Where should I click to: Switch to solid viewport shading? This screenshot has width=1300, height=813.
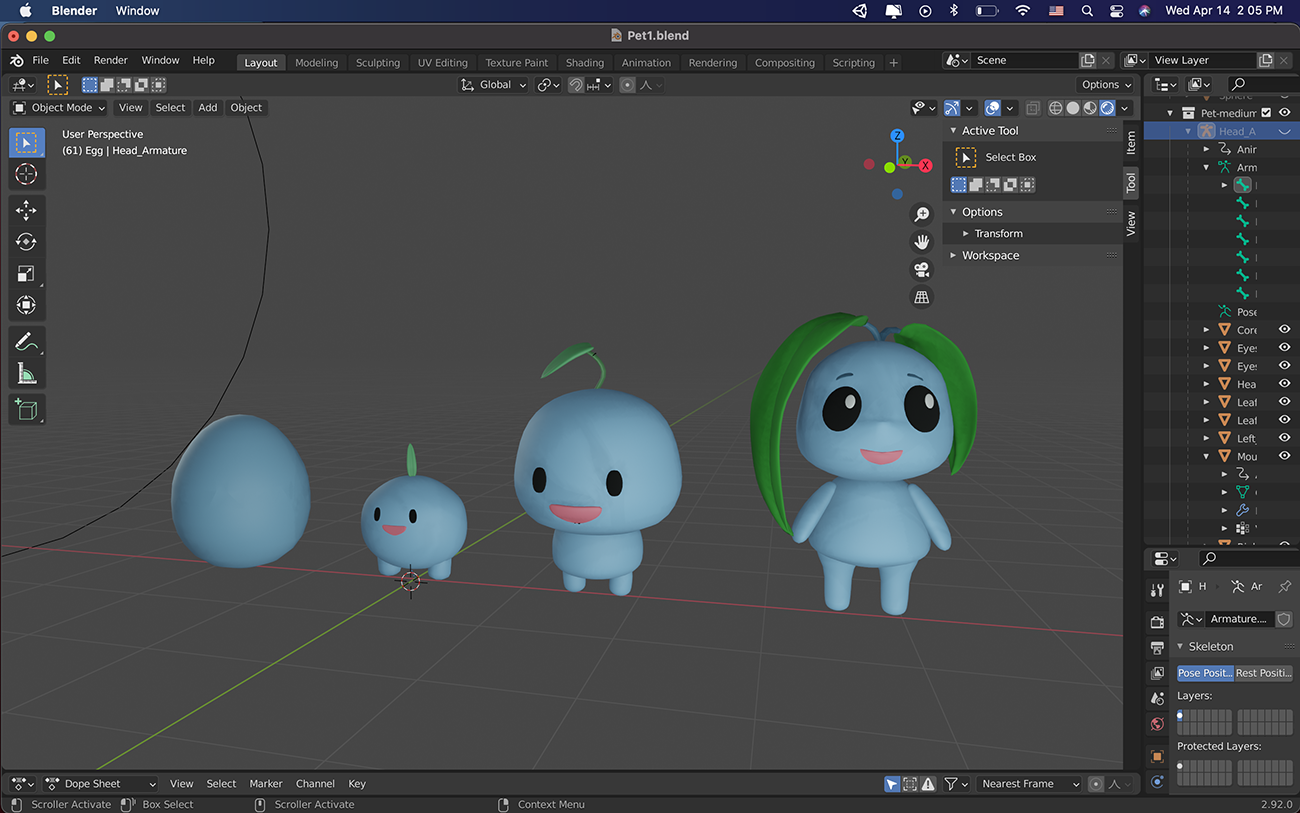click(x=1073, y=108)
